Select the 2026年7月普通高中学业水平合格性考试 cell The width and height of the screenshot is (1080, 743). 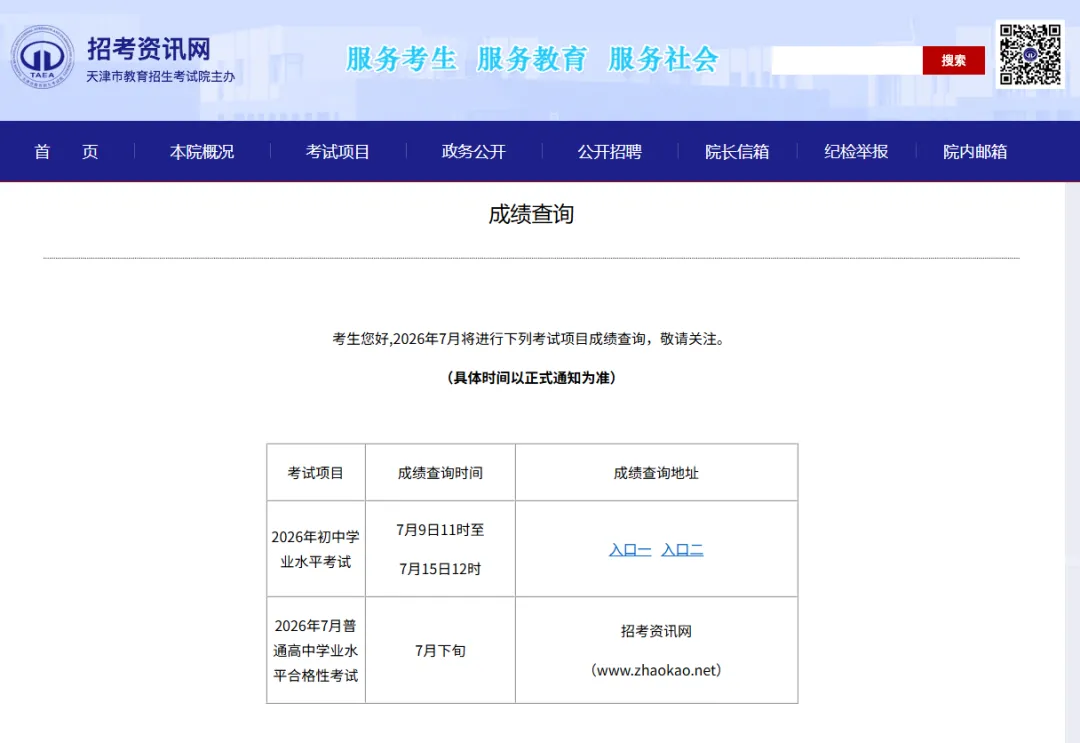tap(315, 650)
